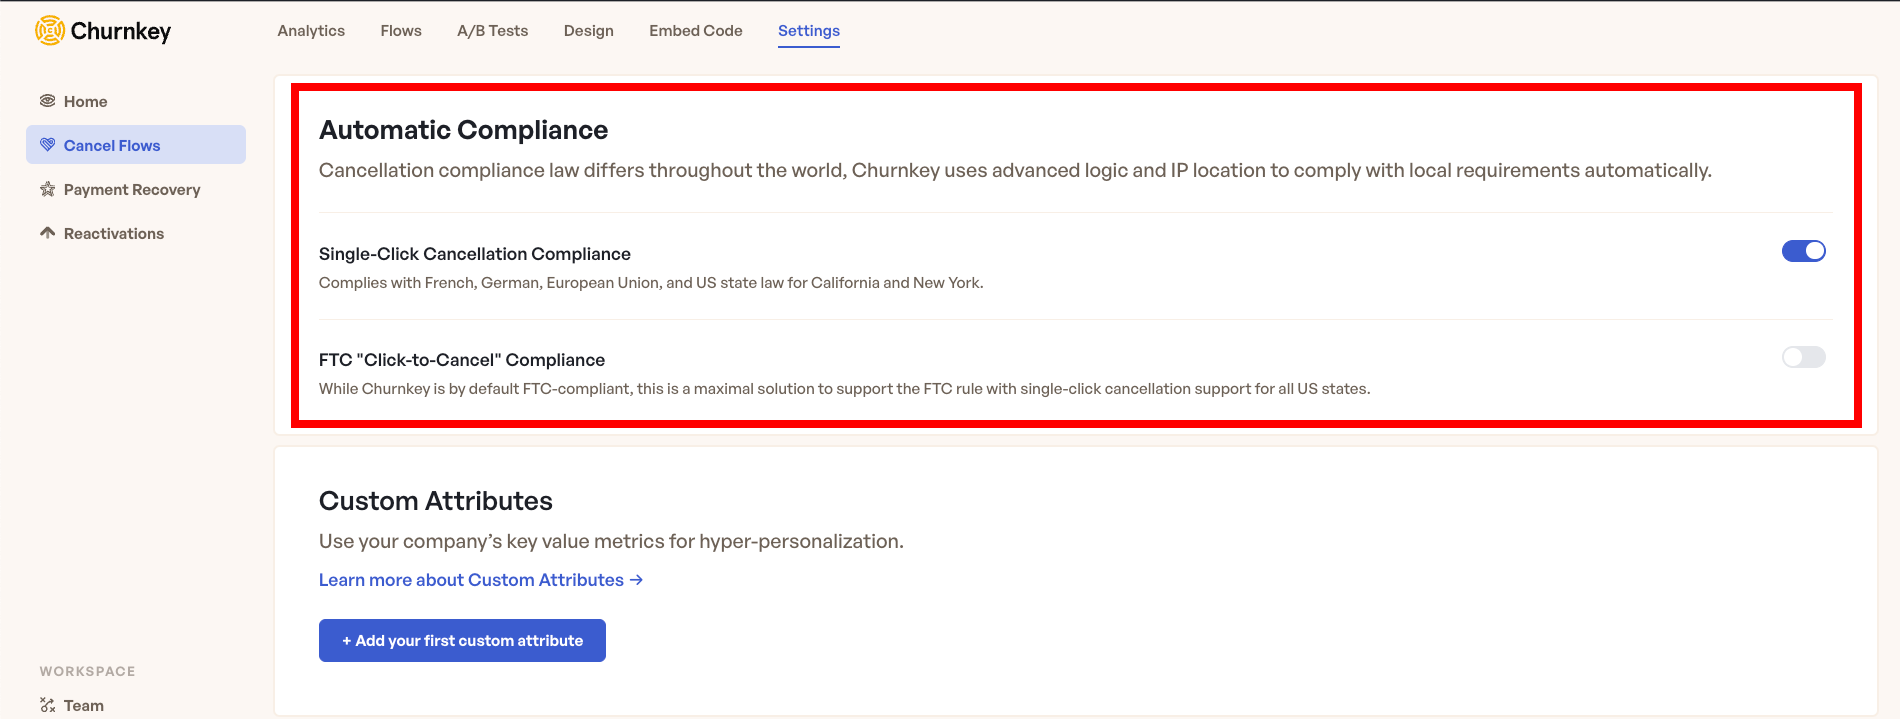
Task: Click the Custom Attributes heading
Action: (x=435, y=501)
